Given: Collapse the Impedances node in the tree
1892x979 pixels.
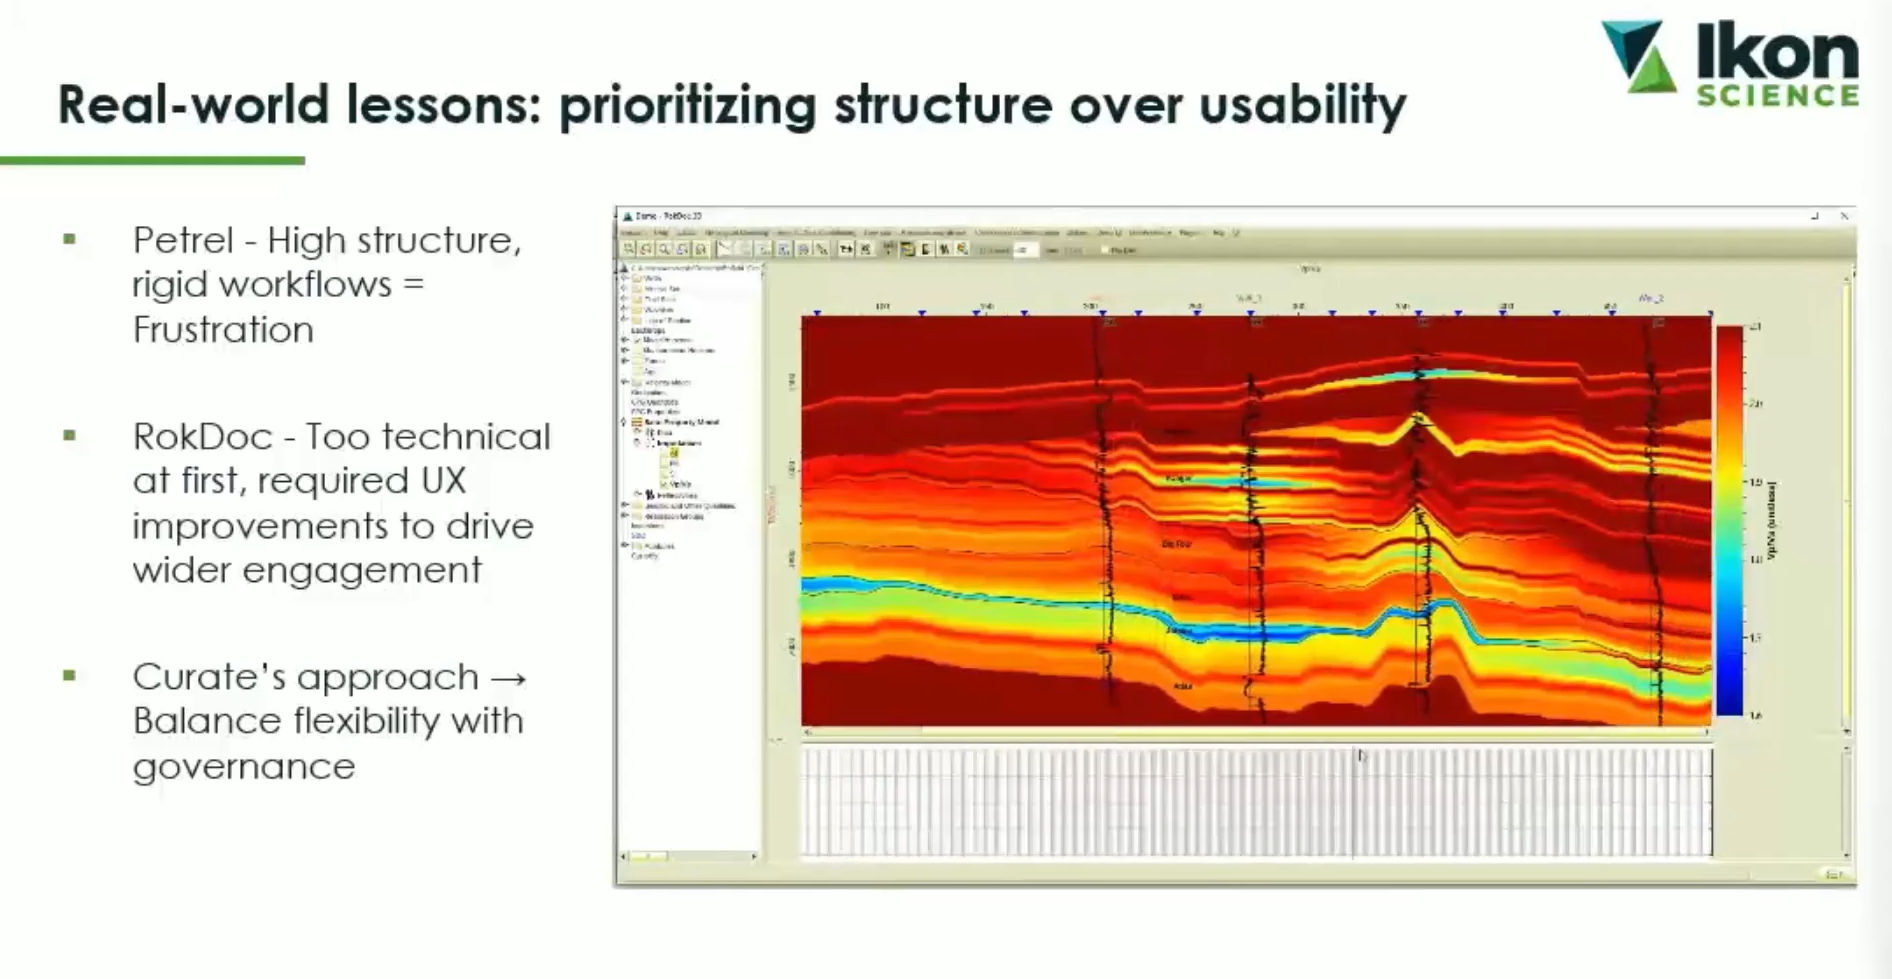Looking at the screenshot, I should [x=638, y=442].
